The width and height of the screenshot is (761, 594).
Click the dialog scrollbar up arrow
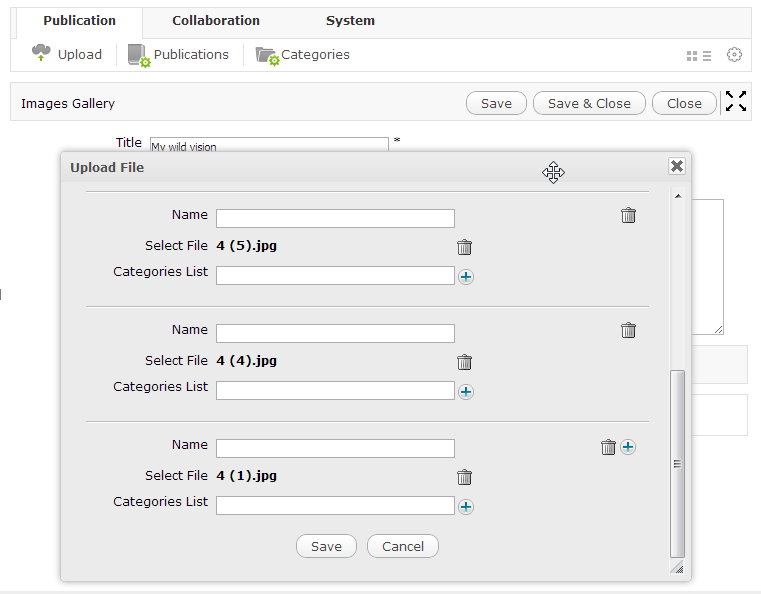click(x=678, y=196)
